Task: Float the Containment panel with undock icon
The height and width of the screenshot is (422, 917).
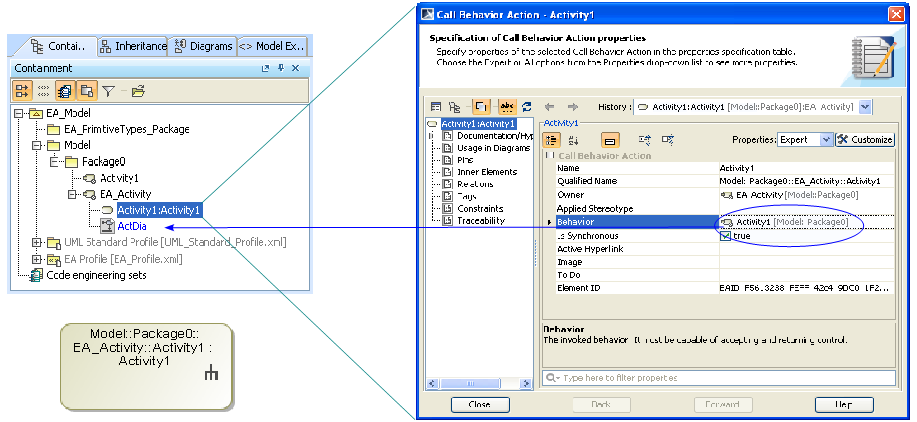Action: click(266, 68)
